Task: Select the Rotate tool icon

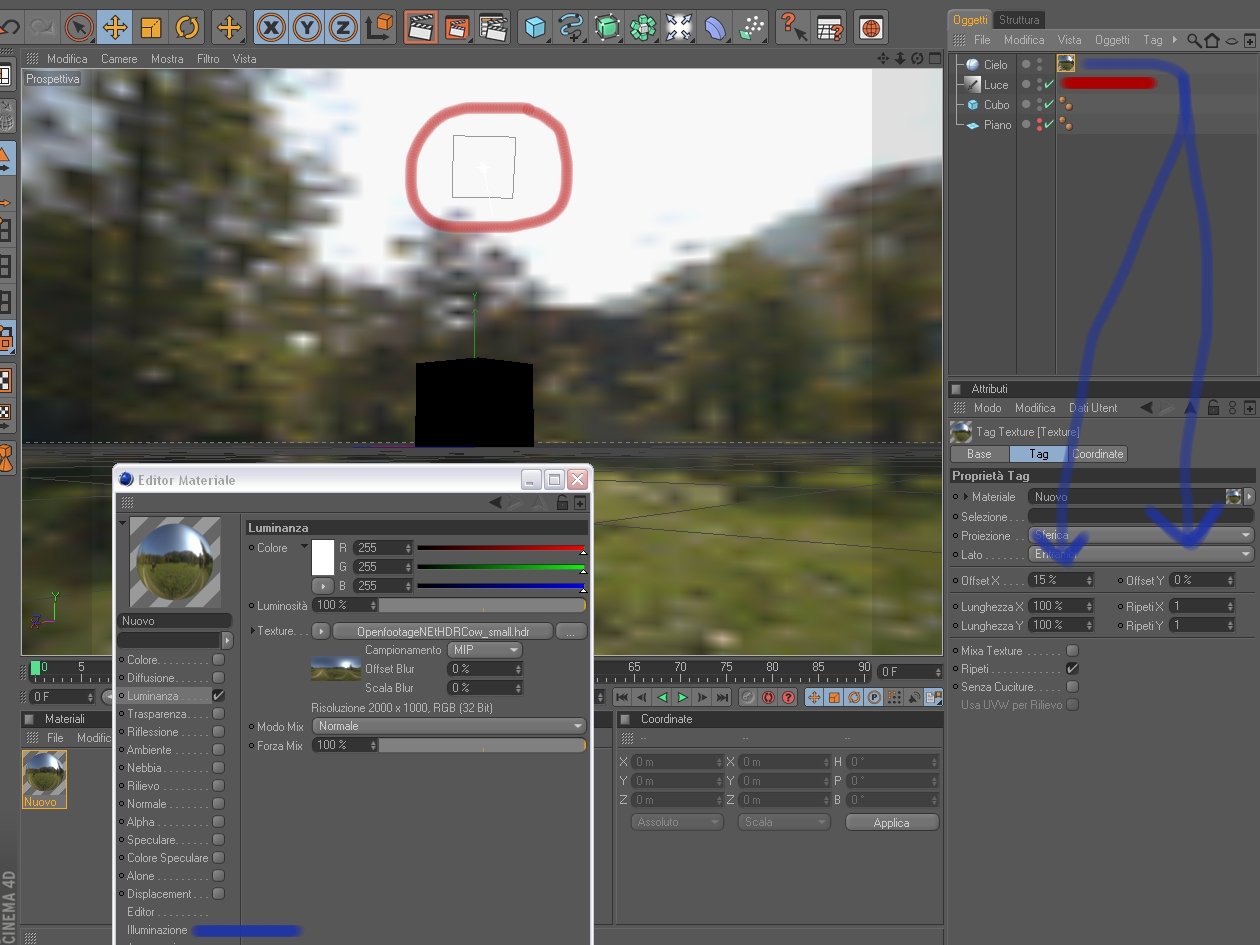Action: 186,27
